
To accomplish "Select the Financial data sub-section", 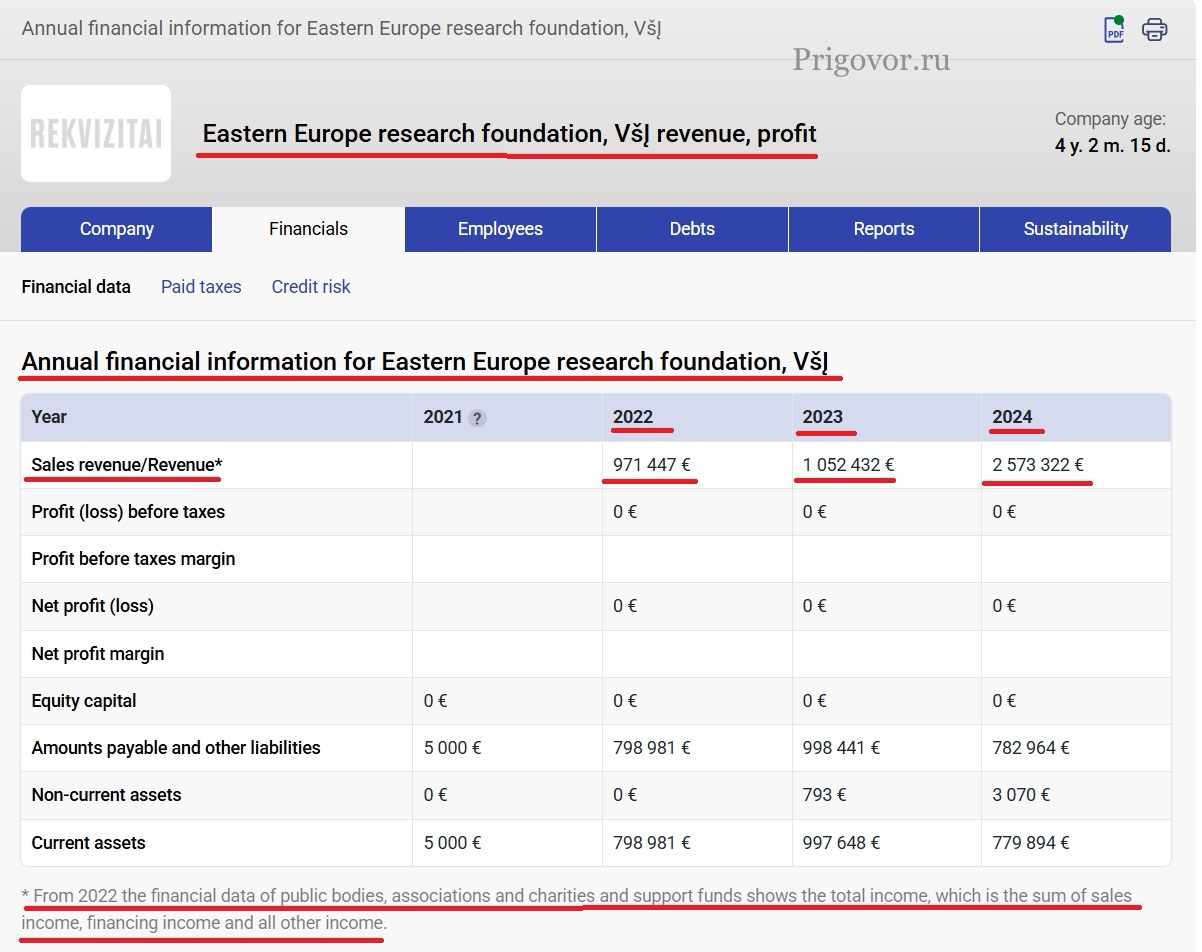I will point(76,287).
